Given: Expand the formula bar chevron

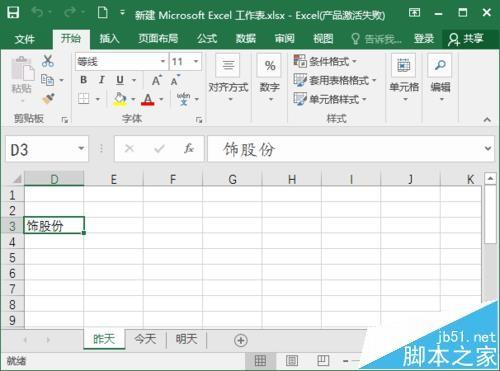Looking at the screenshot, I should (x=488, y=148).
